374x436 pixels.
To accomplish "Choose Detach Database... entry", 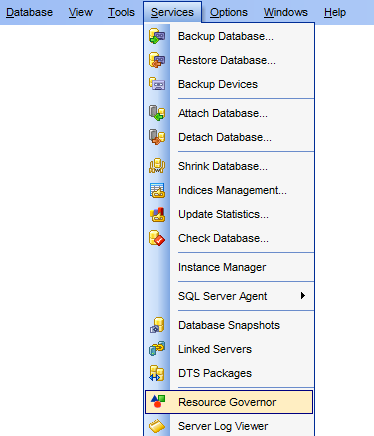I will pyautogui.click(x=229, y=137).
